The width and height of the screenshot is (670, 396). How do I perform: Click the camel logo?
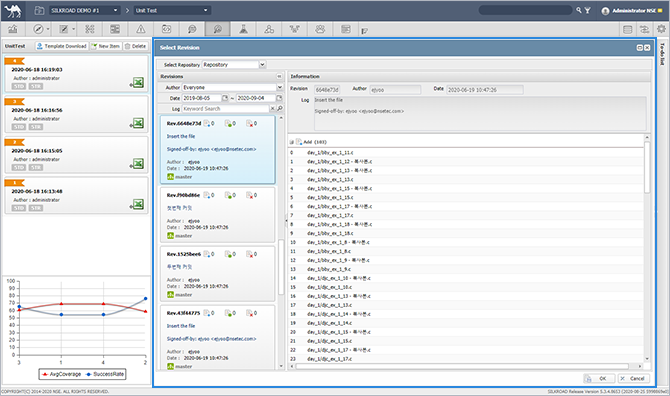coord(13,10)
